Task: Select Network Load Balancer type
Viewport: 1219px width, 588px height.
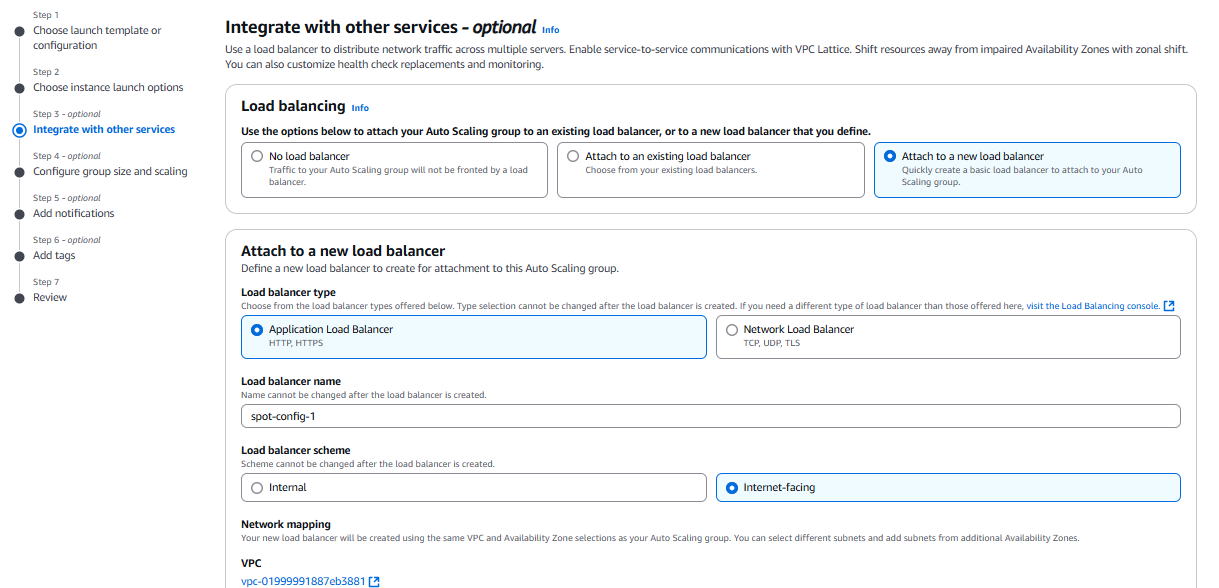Action: 733,330
